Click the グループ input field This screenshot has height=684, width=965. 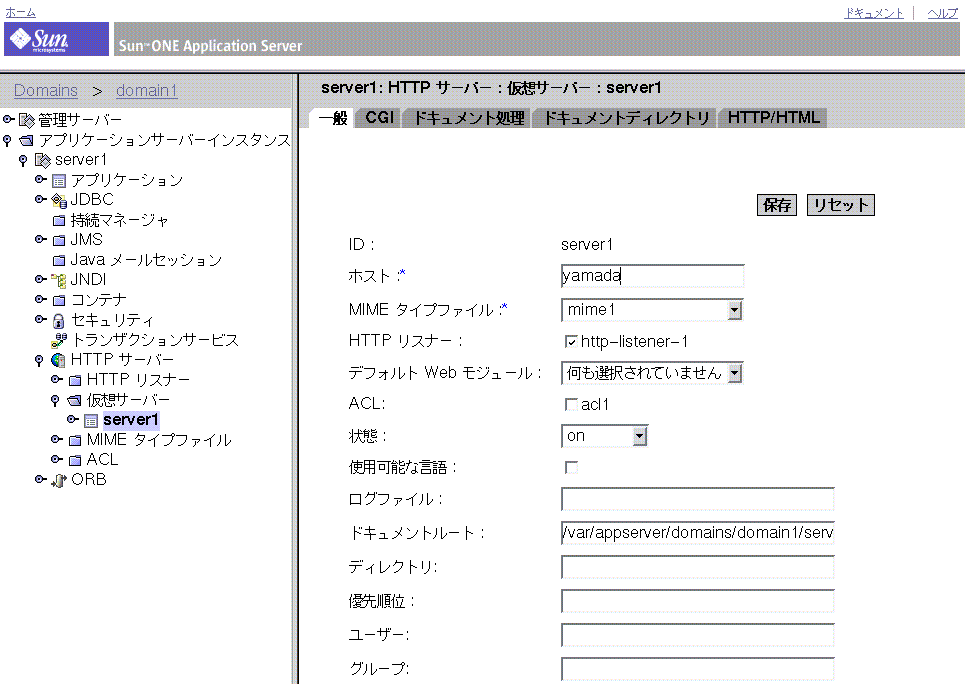698,669
